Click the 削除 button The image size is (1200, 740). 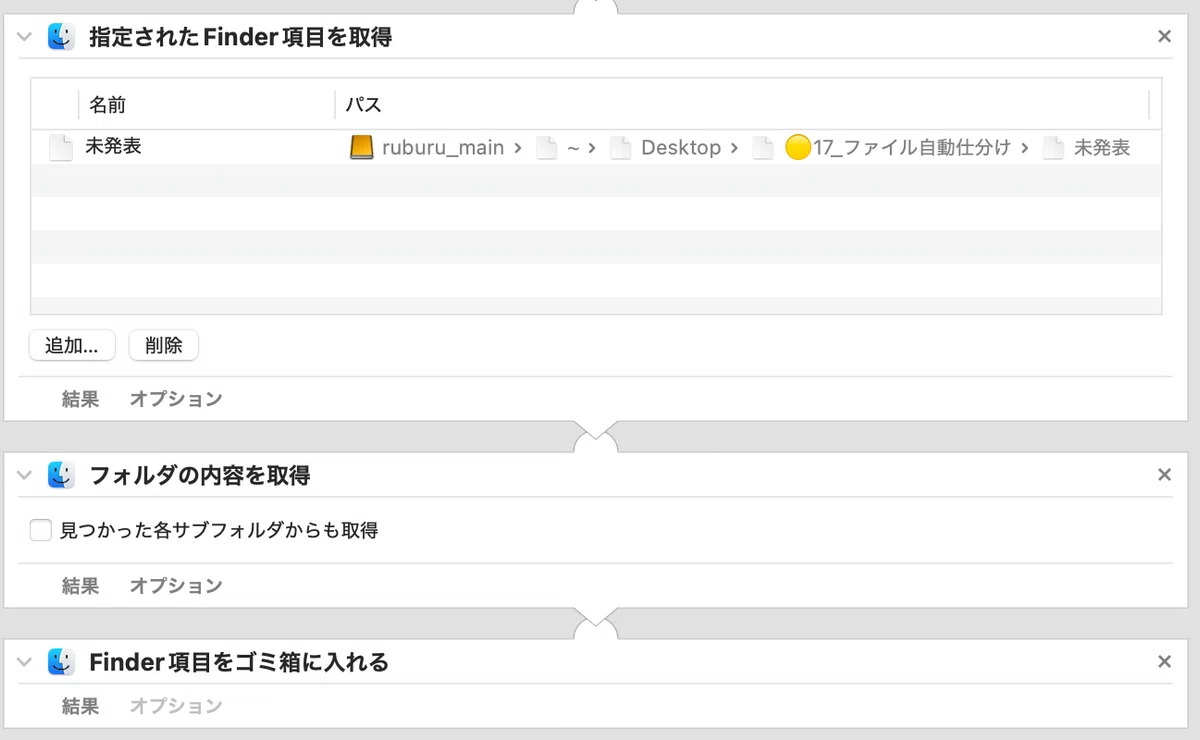point(164,345)
